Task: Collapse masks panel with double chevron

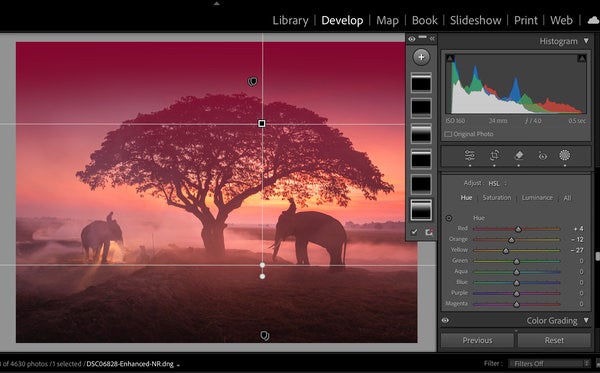Action: [x=432, y=39]
